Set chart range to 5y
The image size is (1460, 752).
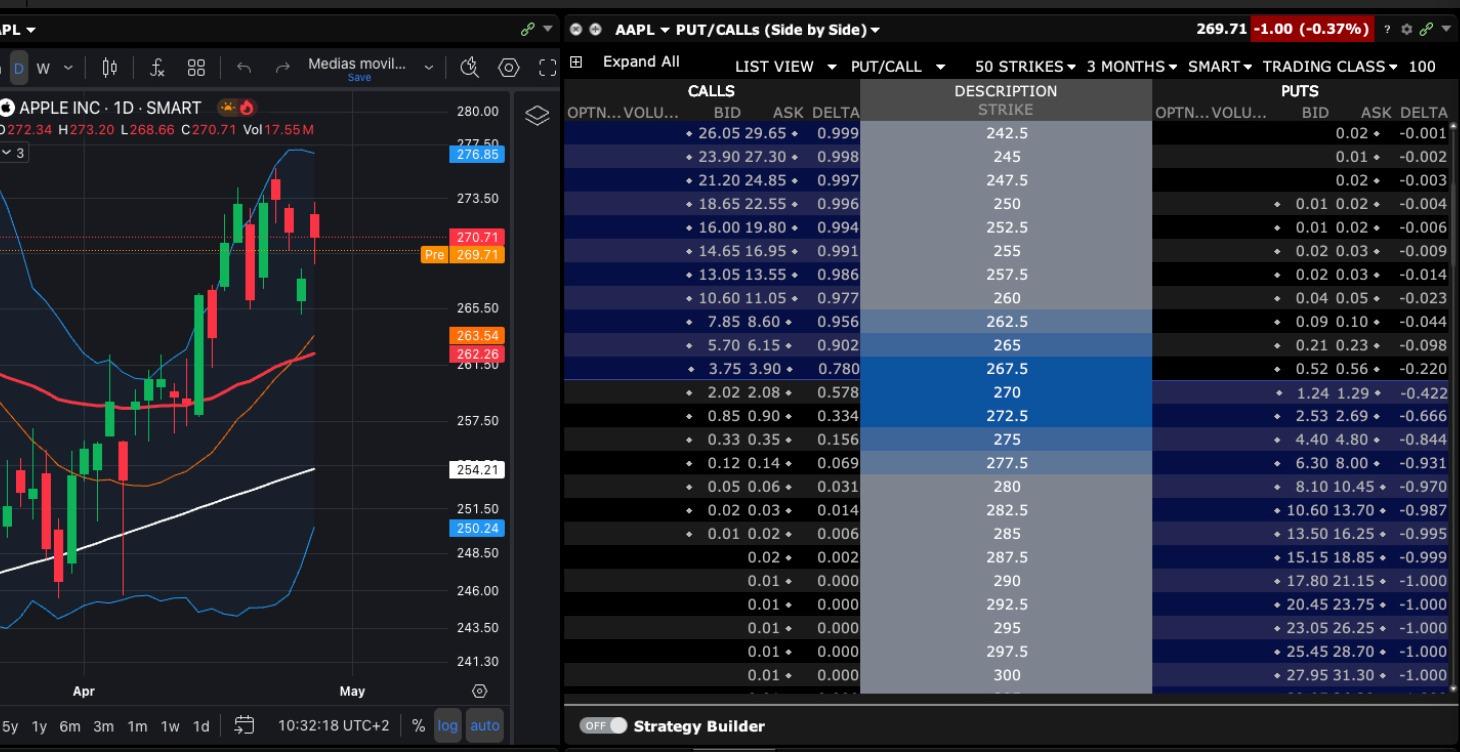[x=9, y=726]
